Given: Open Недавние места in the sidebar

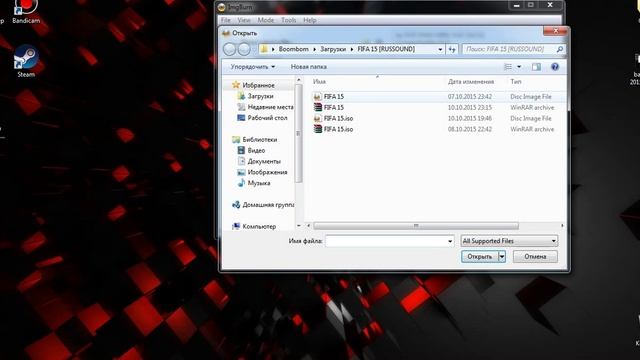Looking at the screenshot, I should point(270,107).
